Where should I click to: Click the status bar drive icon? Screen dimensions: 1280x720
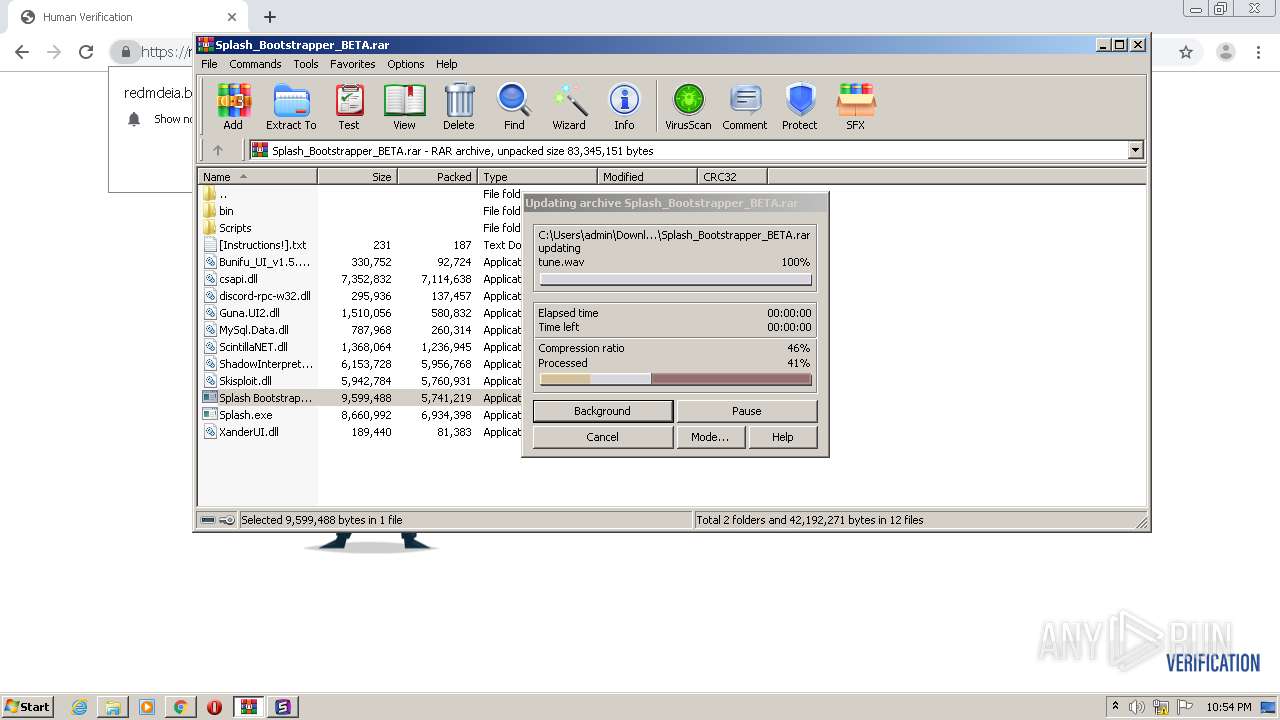click(x=208, y=520)
